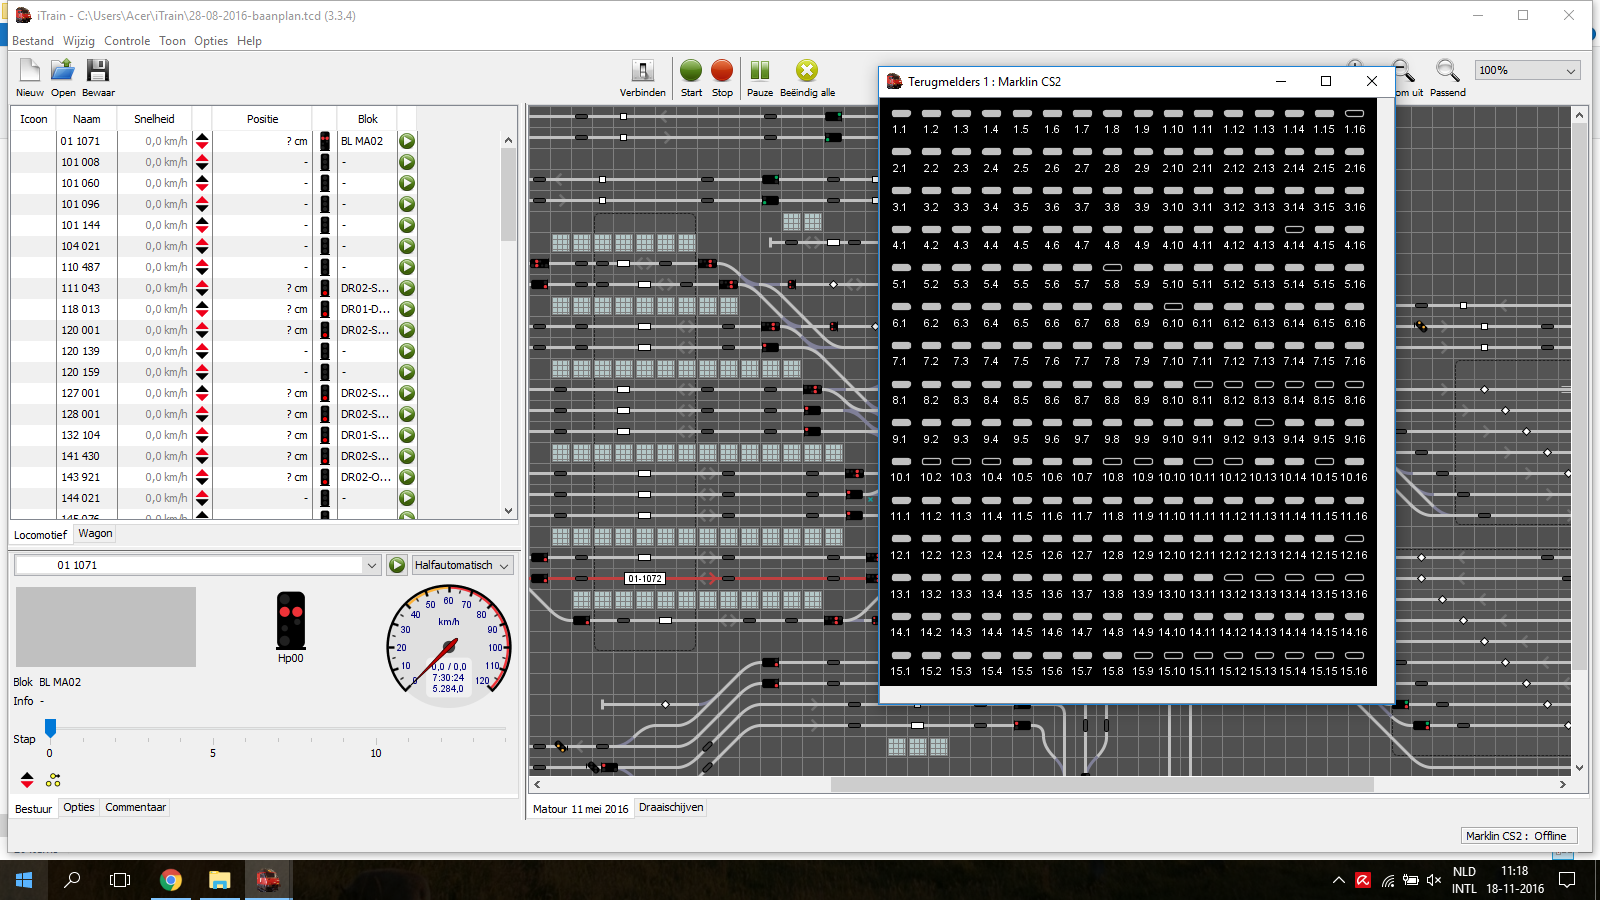Switch to the Wagon tab
Viewport: 1600px width, 900px height.
click(95, 534)
